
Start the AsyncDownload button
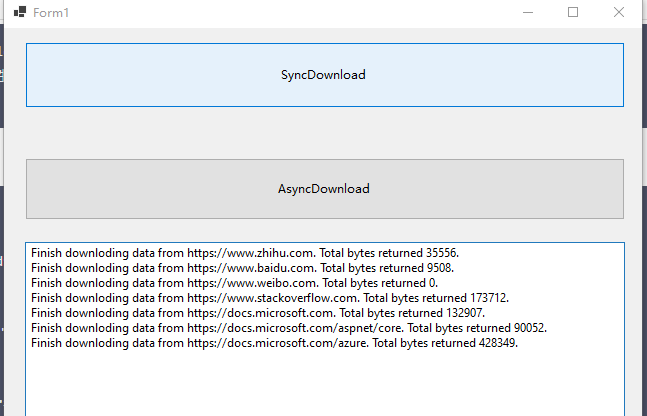(325, 189)
